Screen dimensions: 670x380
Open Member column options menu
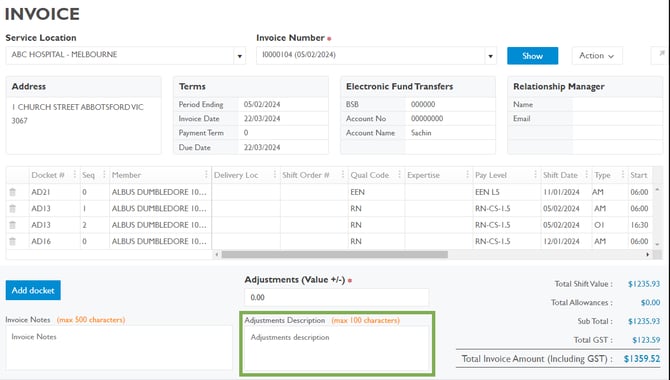tap(206, 175)
